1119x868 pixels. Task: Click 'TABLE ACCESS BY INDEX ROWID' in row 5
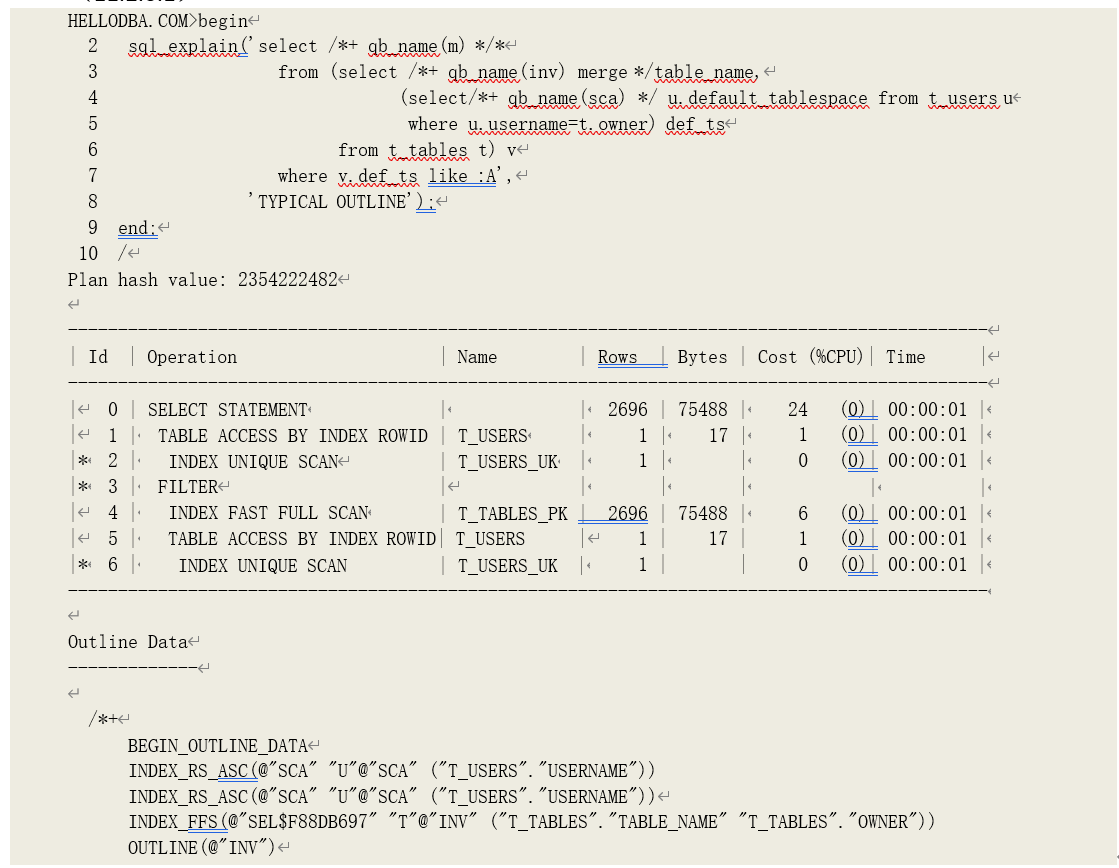(x=302, y=539)
